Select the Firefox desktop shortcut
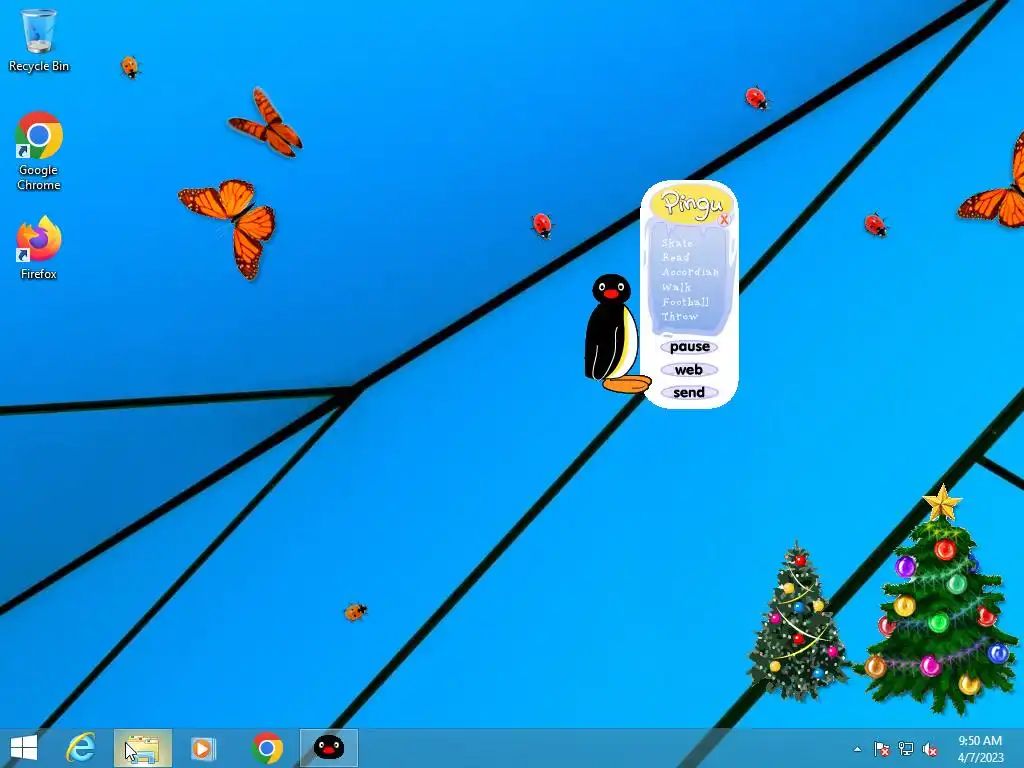This screenshot has height=768, width=1024. (x=39, y=248)
